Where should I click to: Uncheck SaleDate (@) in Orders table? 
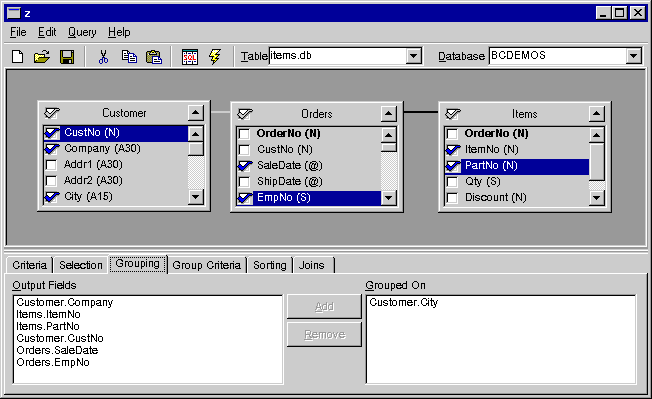point(245,166)
